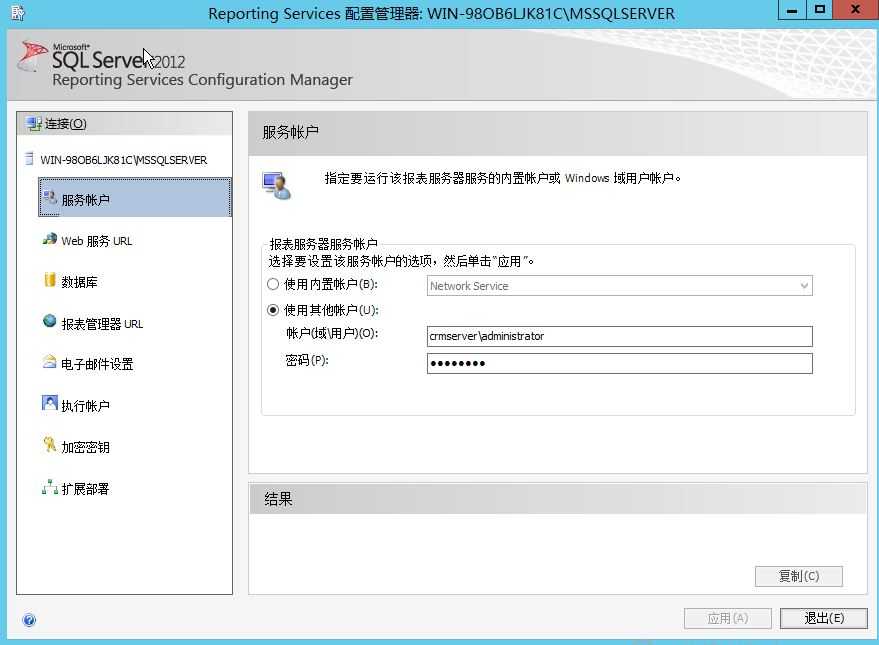
Task: Click the 退出(E) exit button
Action: tap(824, 618)
